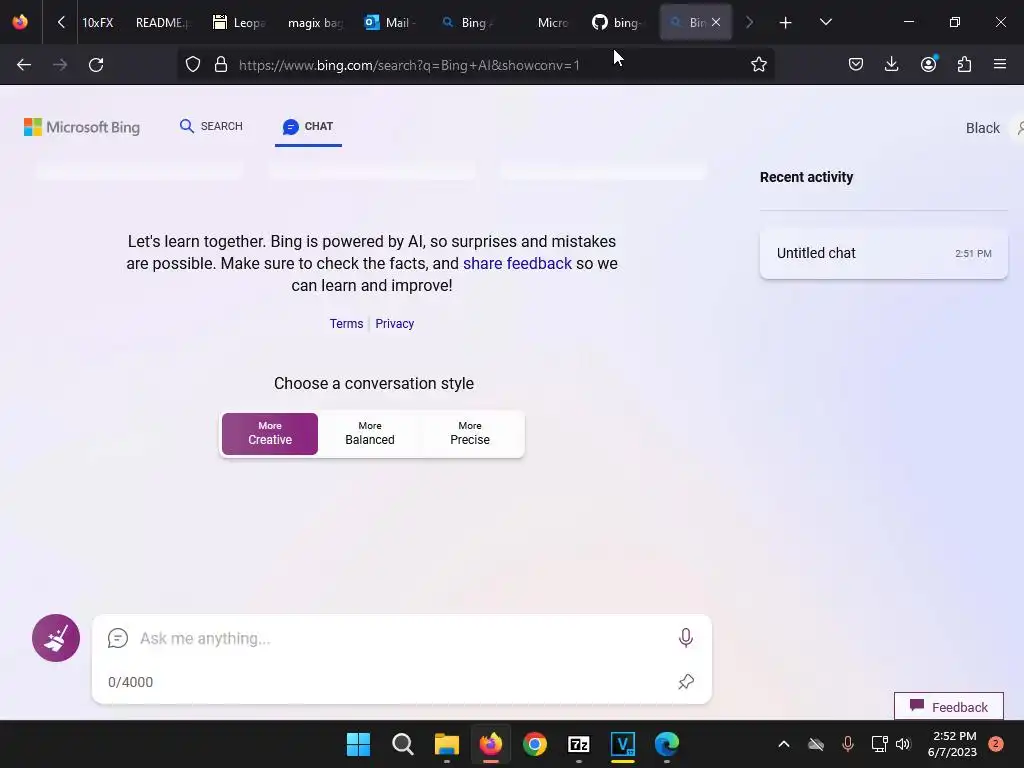Viewport: 1024px width, 768px height.
Task: Open the downloads panel
Action: (x=891, y=64)
